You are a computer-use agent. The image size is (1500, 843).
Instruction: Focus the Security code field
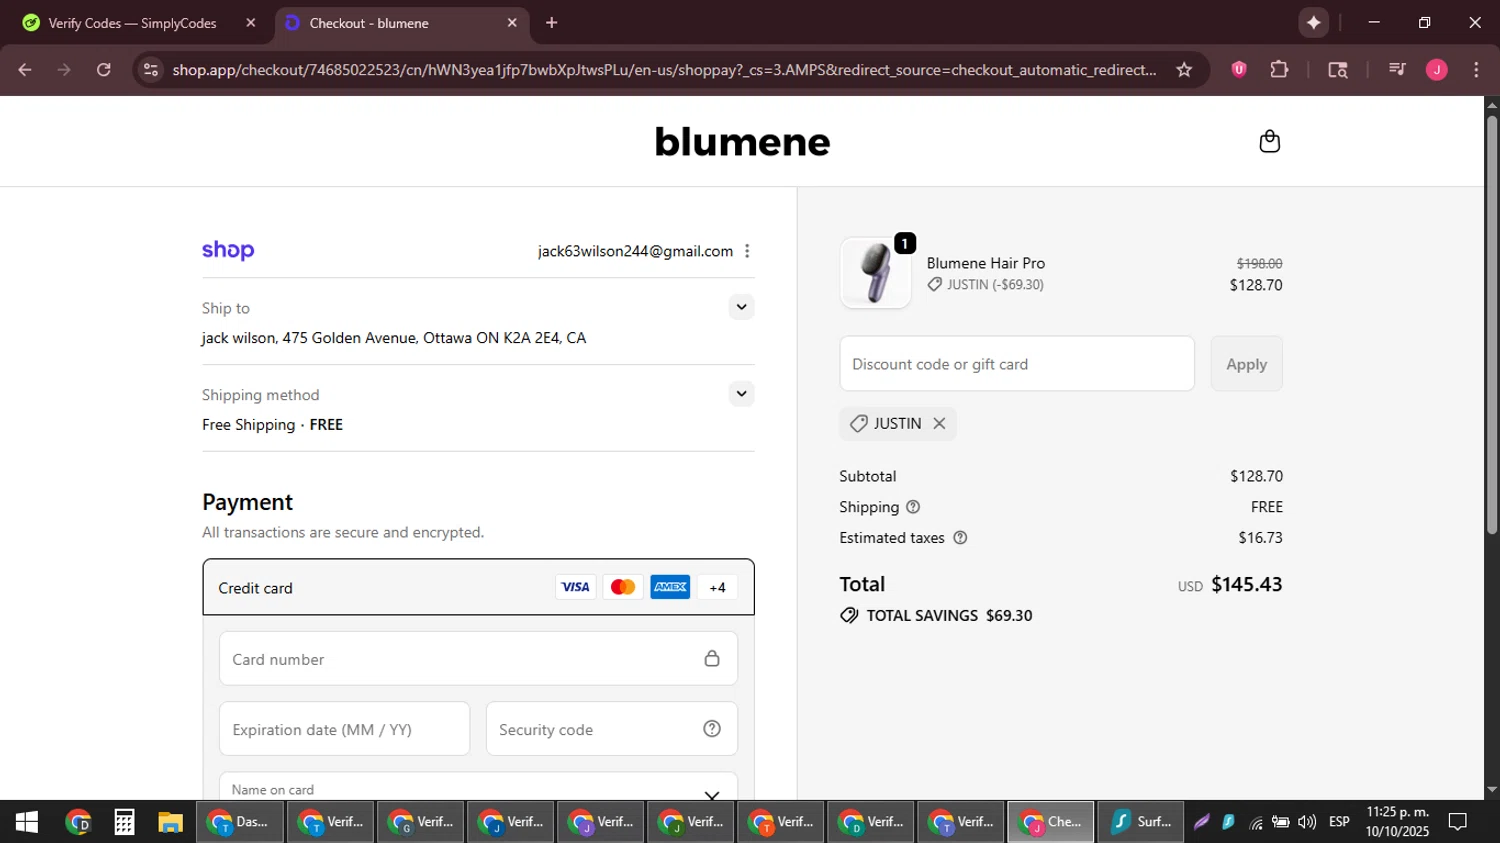[x=611, y=729]
